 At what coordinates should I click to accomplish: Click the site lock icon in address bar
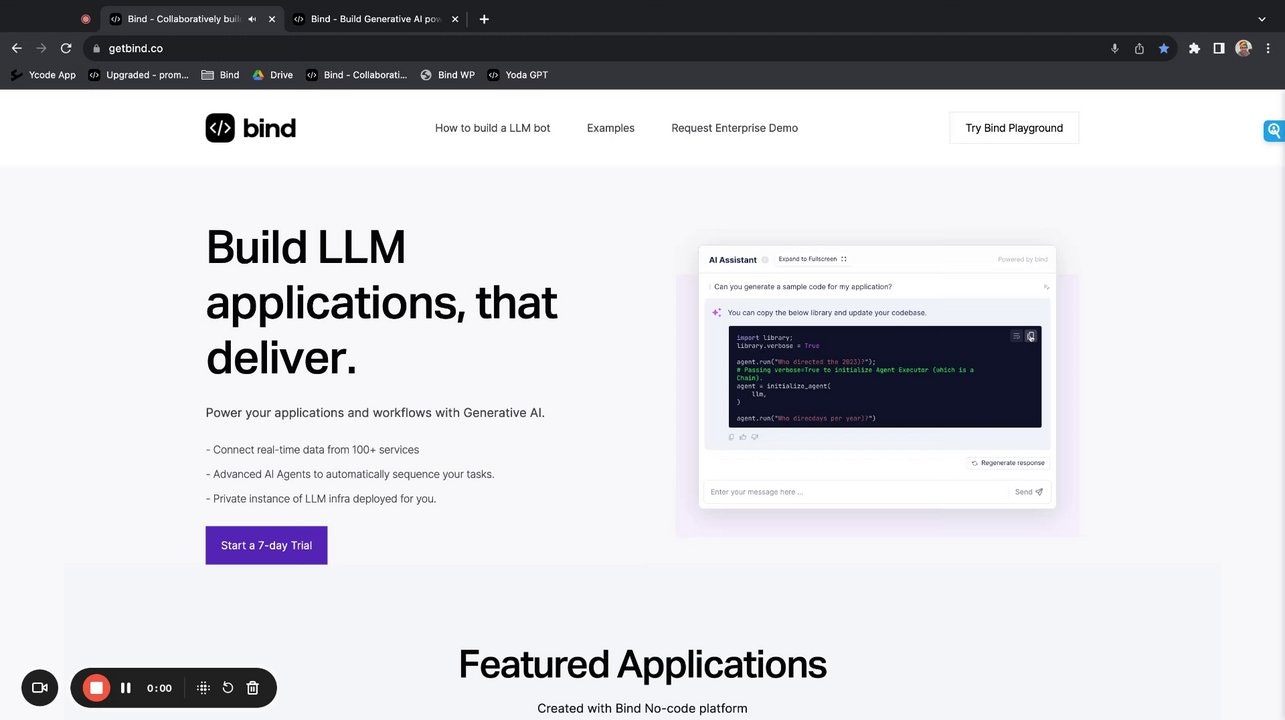click(96, 48)
